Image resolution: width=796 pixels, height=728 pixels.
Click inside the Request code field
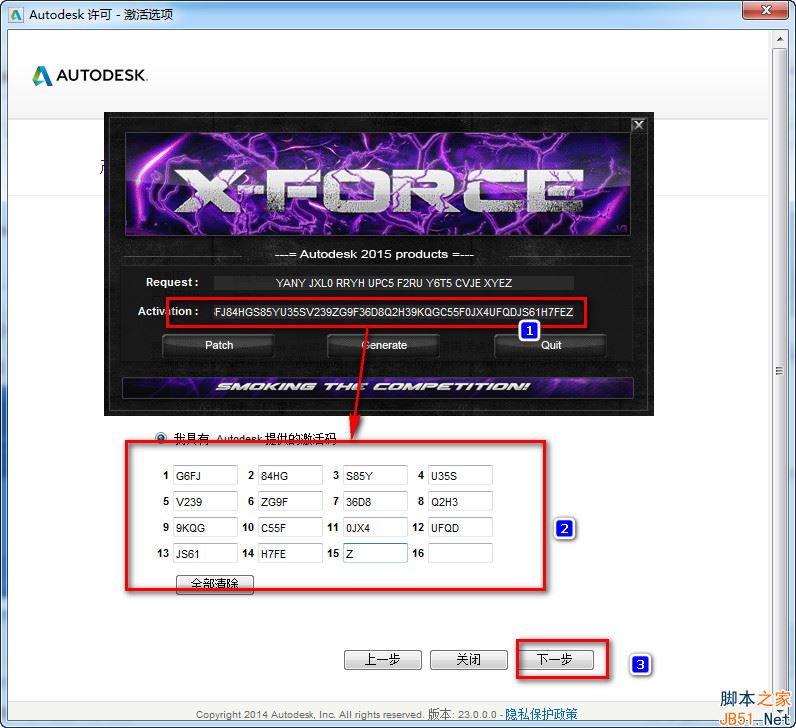pos(393,283)
